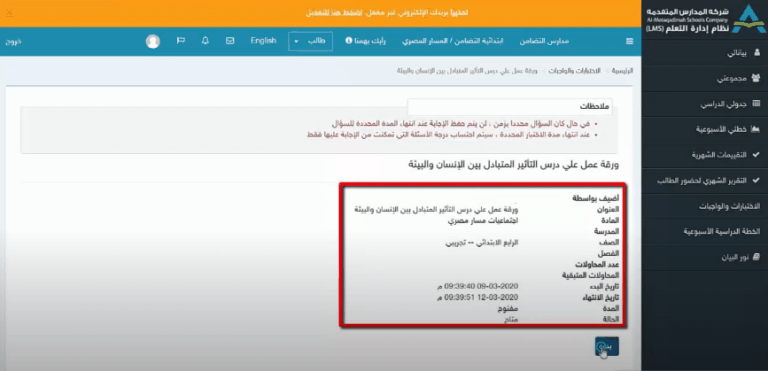Expand the طالب role dropdown
This screenshot has height=371, width=768.
pos(311,41)
